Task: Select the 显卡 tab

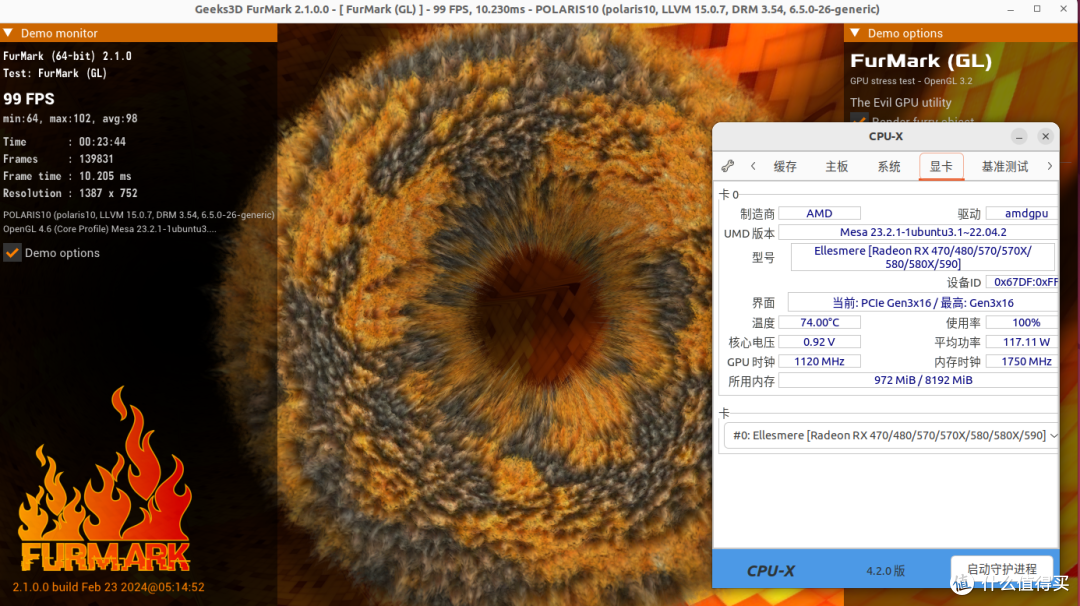Action: [941, 166]
